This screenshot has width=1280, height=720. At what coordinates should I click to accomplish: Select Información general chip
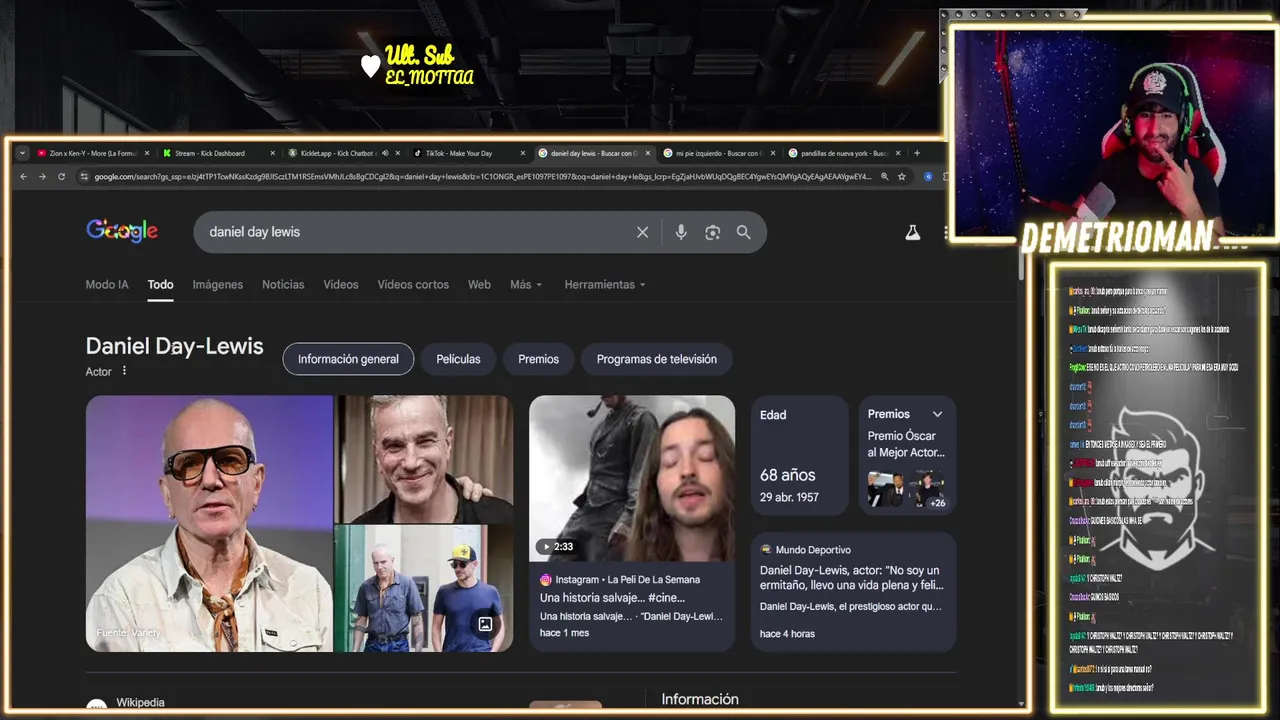(x=348, y=359)
